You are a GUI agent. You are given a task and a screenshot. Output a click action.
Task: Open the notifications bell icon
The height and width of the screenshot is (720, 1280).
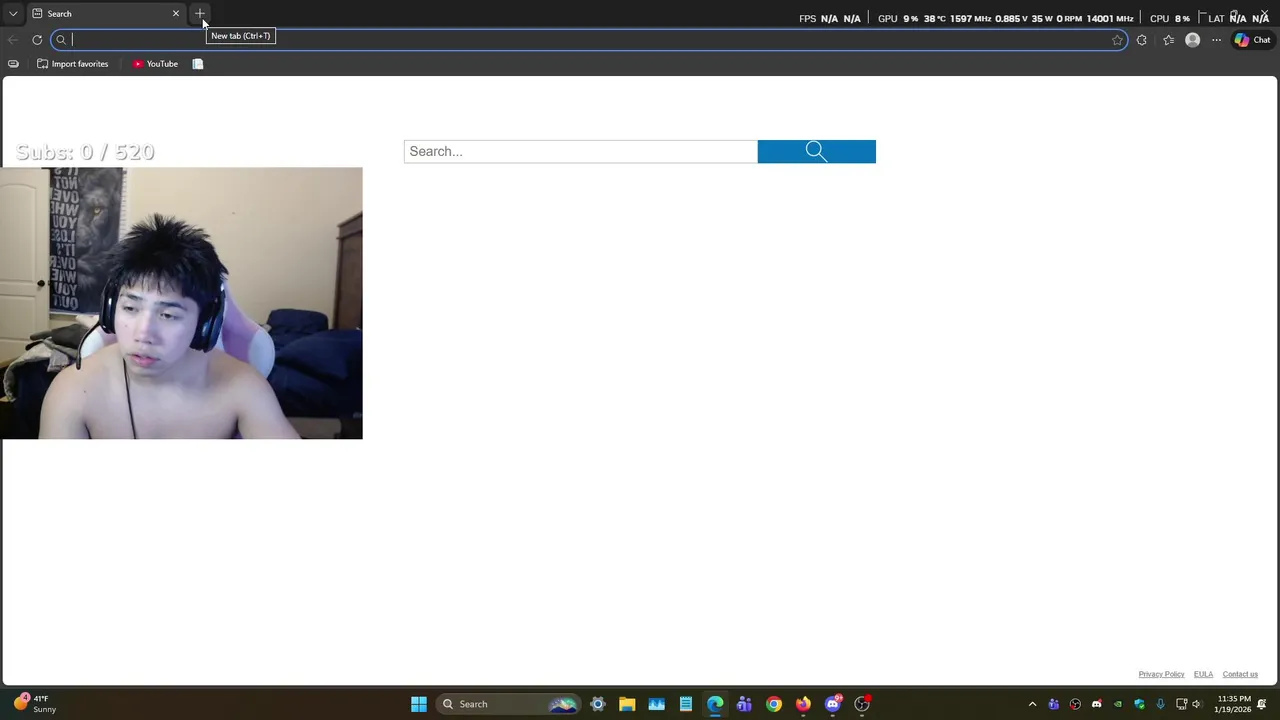click(1262, 704)
